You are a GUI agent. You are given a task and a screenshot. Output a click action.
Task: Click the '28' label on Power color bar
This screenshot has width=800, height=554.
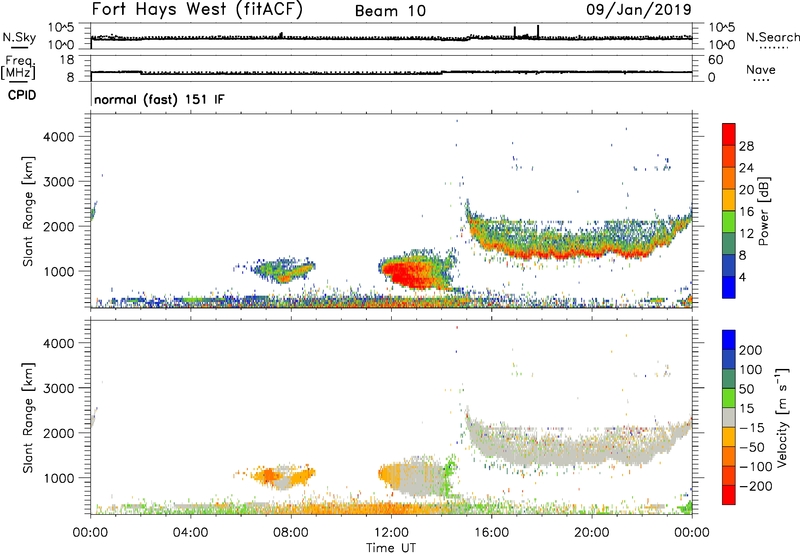pyautogui.click(x=746, y=146)
